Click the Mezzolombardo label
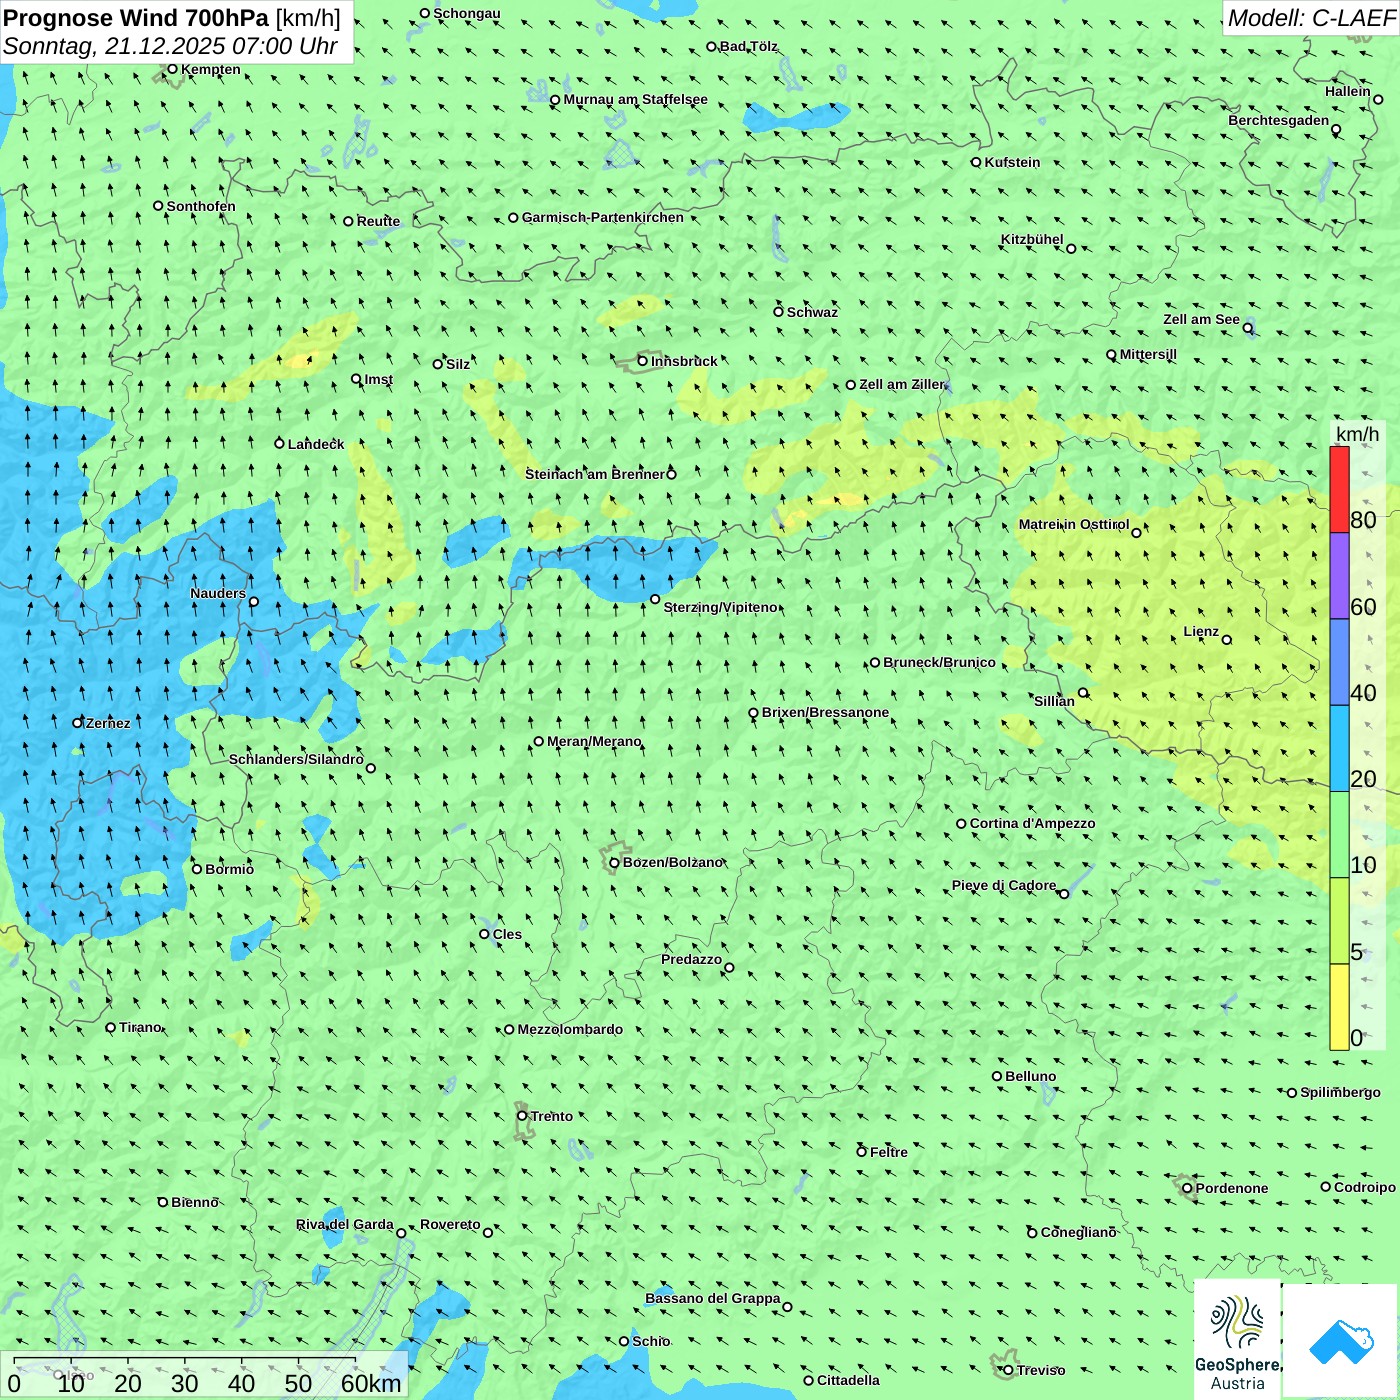 pos(570,1029)
